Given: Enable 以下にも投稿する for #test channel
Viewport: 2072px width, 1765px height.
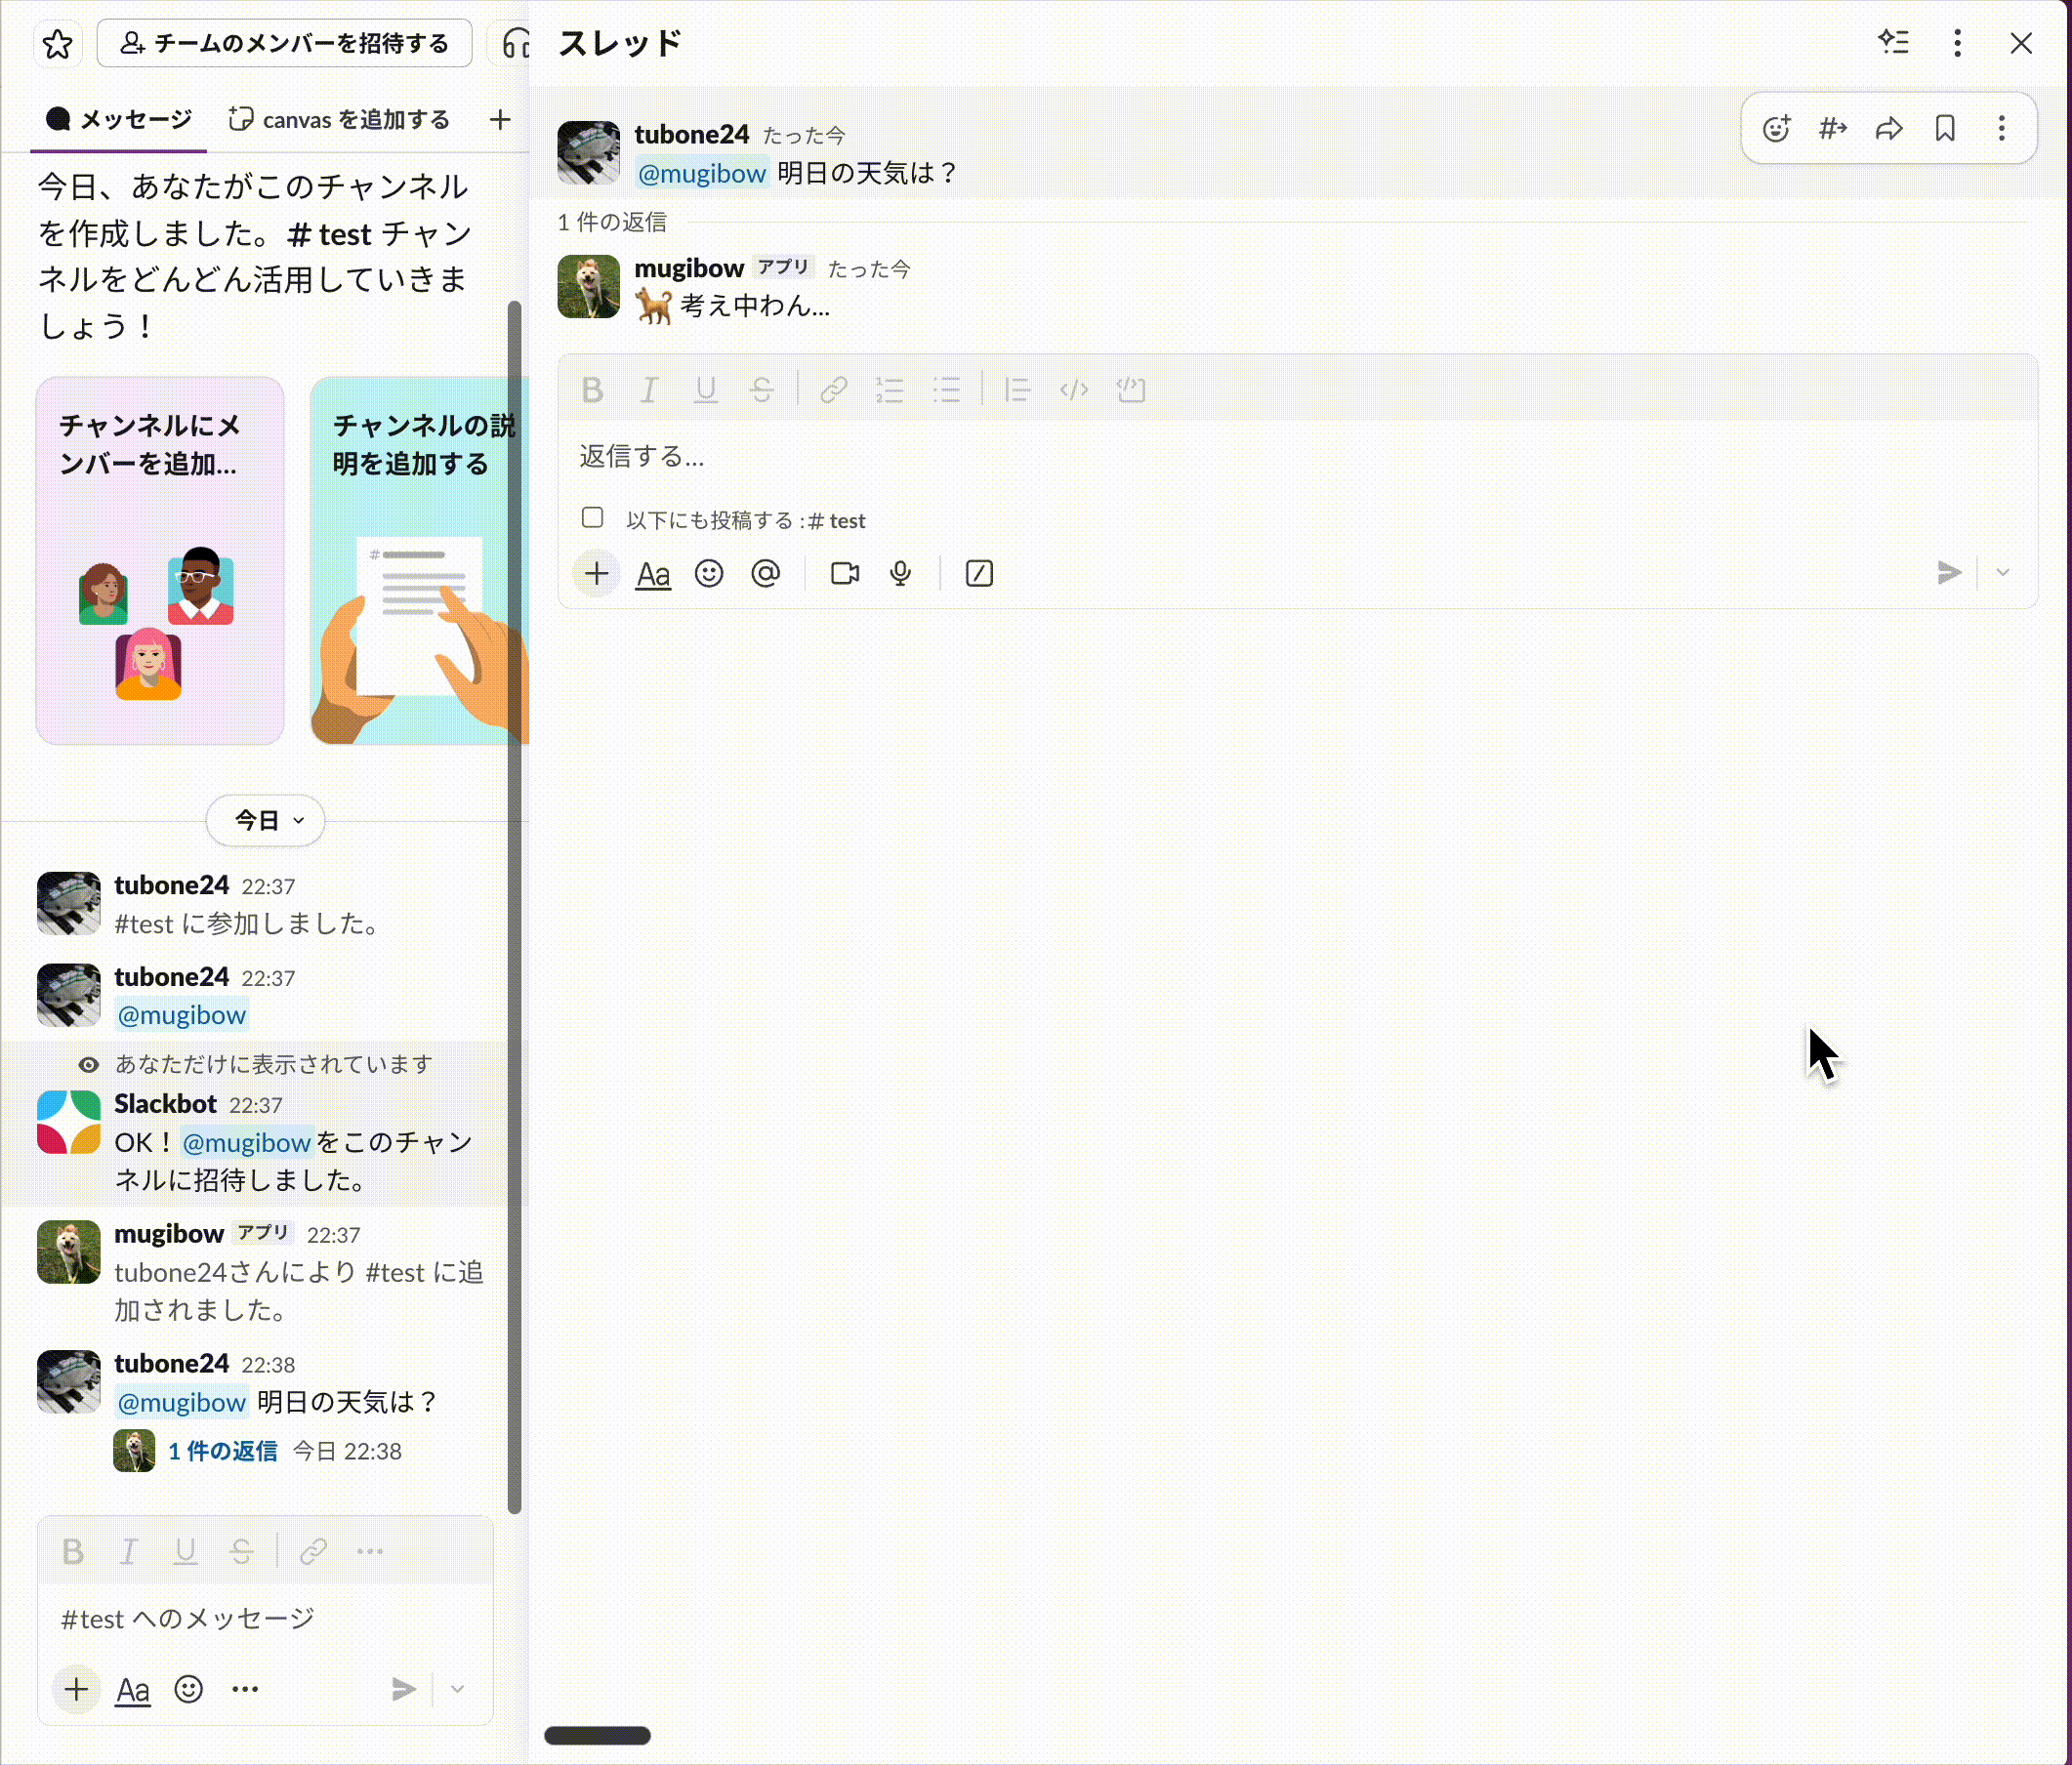Looking at the screenshot, I should (592, 518).
